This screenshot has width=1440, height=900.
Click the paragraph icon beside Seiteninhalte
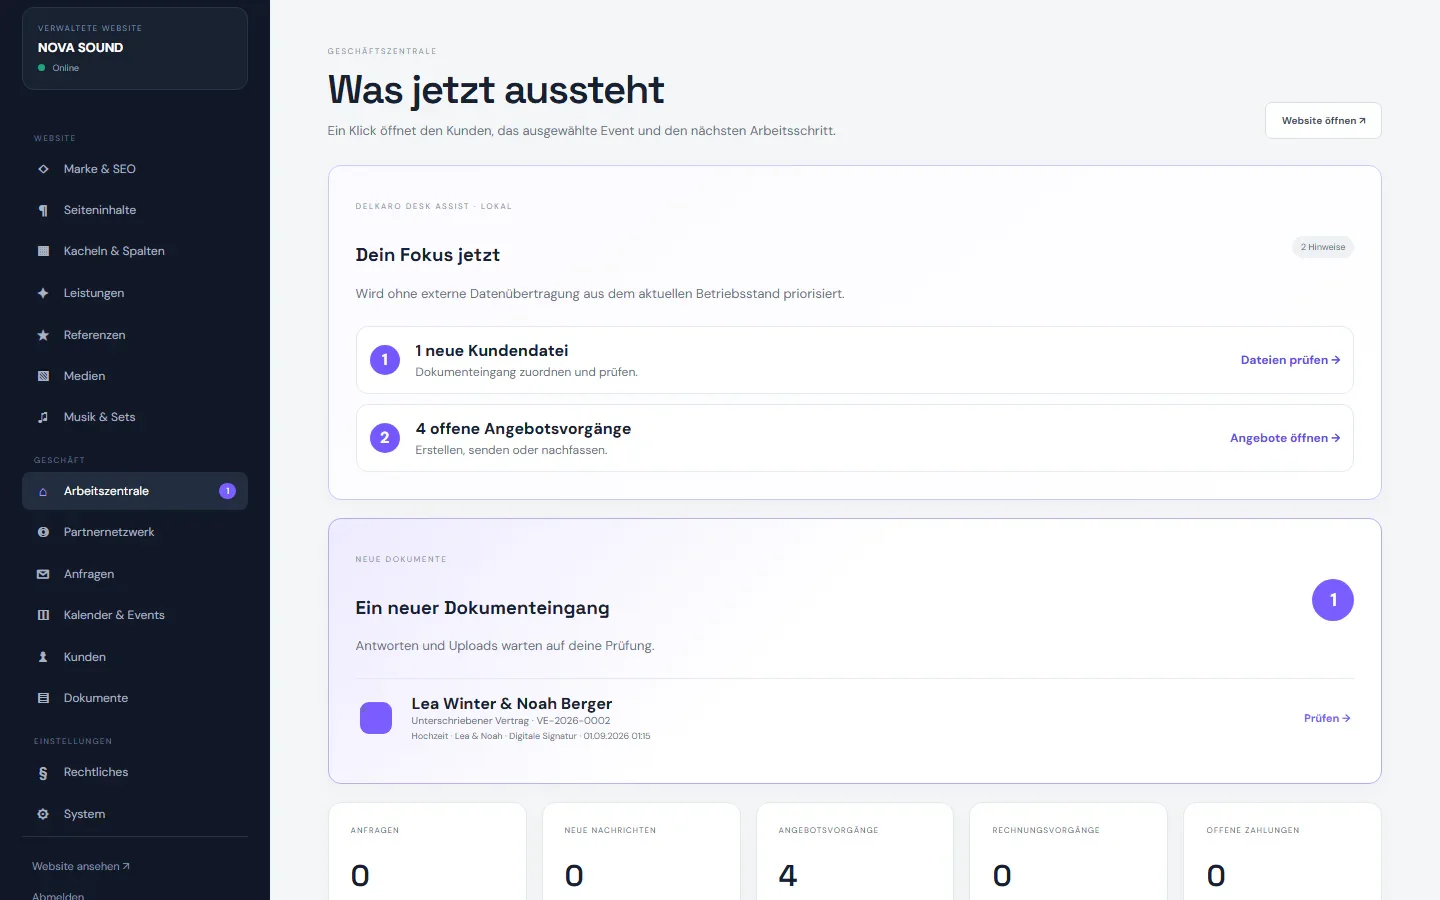(x=43, y=210)
